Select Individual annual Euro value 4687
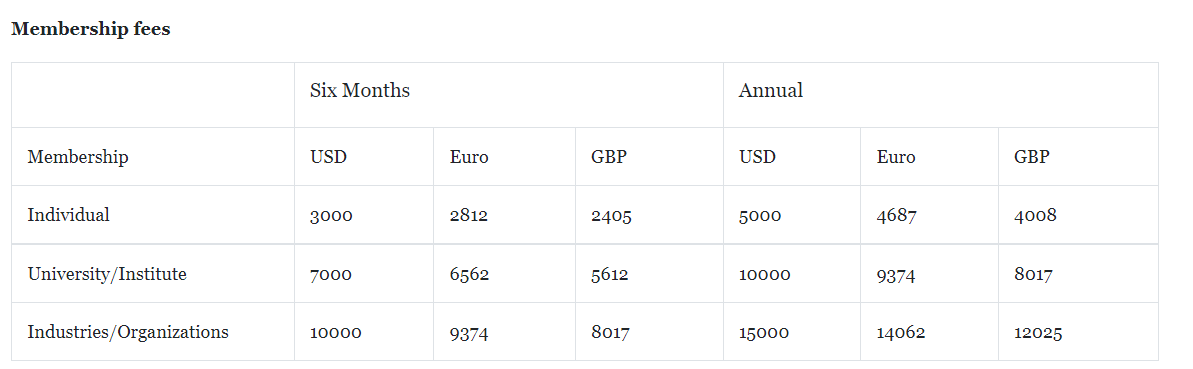The width and height of the screenshot is (1193, 369). [x=896, y=216]
